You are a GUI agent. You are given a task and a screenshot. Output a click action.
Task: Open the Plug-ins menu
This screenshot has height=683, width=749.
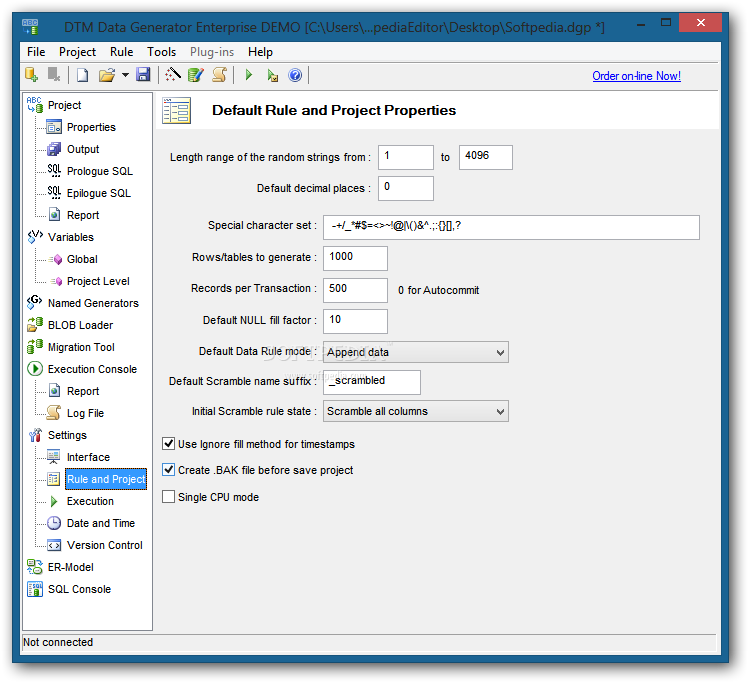[212, 52]
